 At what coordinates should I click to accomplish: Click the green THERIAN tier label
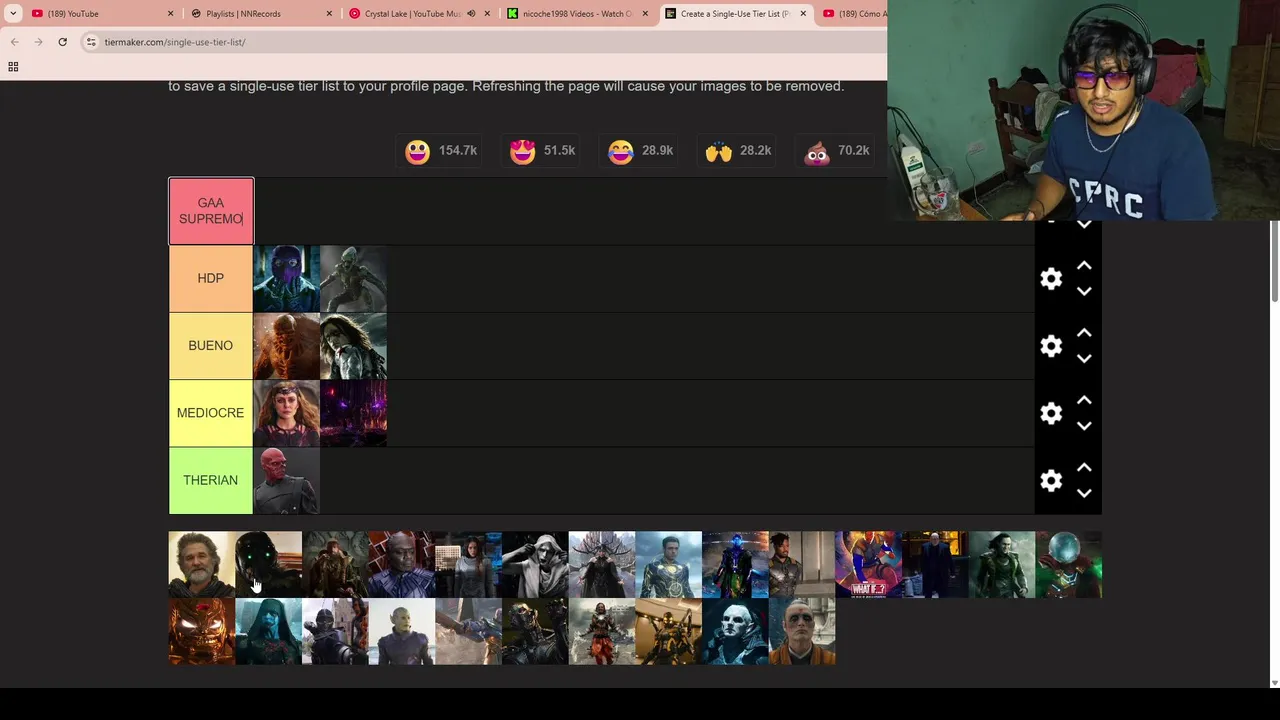coord(211,480)
